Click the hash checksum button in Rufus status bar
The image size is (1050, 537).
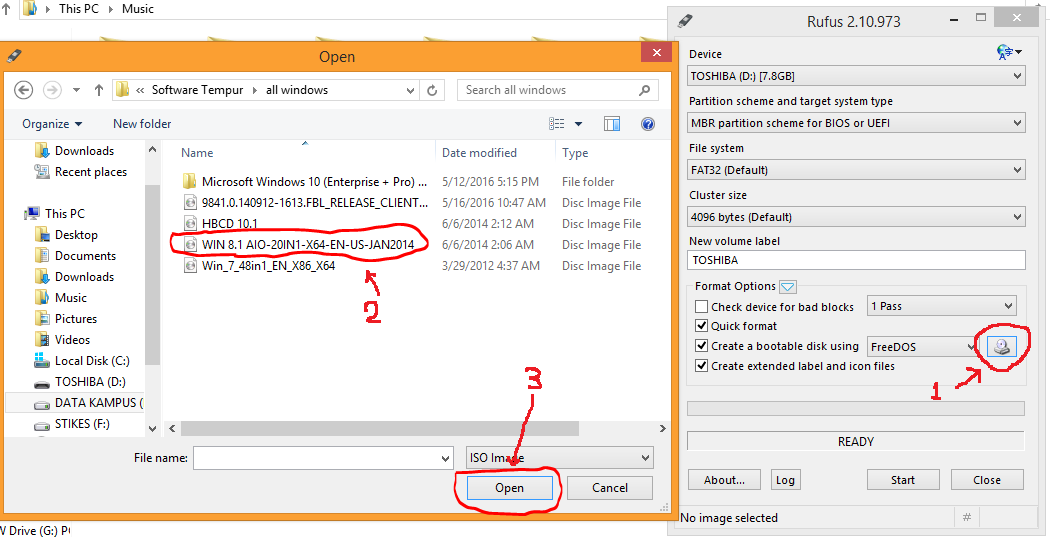point(966,517)
